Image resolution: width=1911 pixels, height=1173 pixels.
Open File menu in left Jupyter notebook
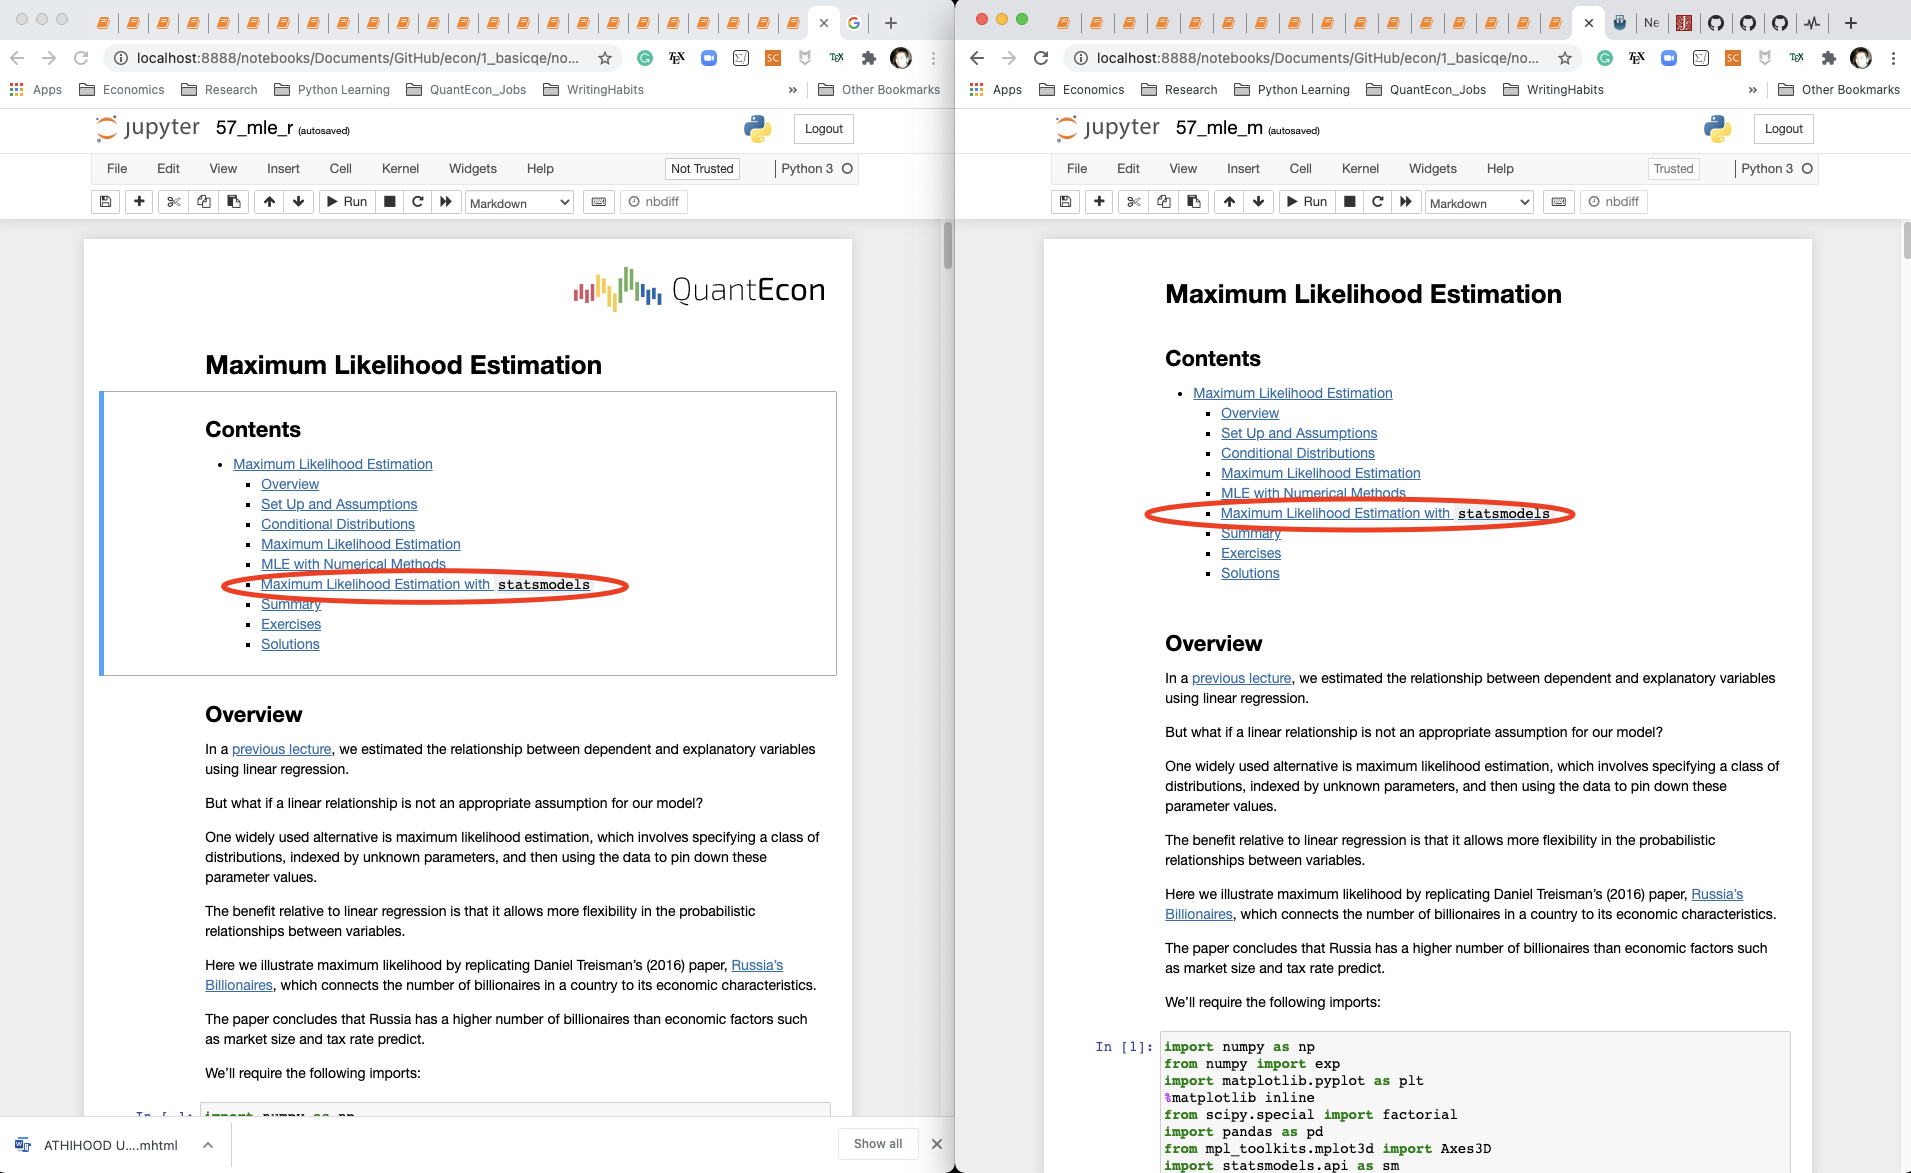(117, 169)
